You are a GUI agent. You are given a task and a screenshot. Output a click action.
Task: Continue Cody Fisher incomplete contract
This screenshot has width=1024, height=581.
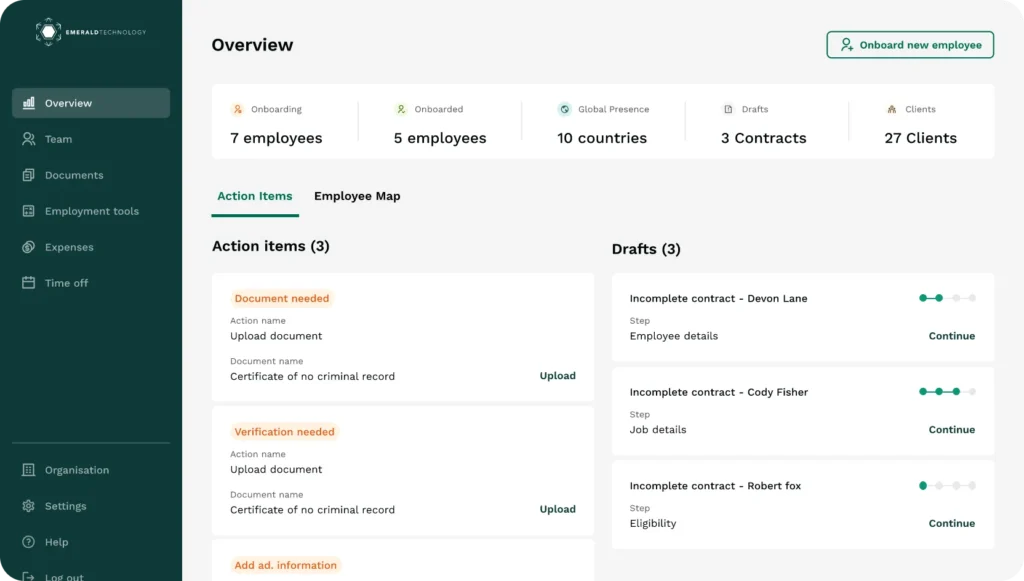[x=952, y=430]
